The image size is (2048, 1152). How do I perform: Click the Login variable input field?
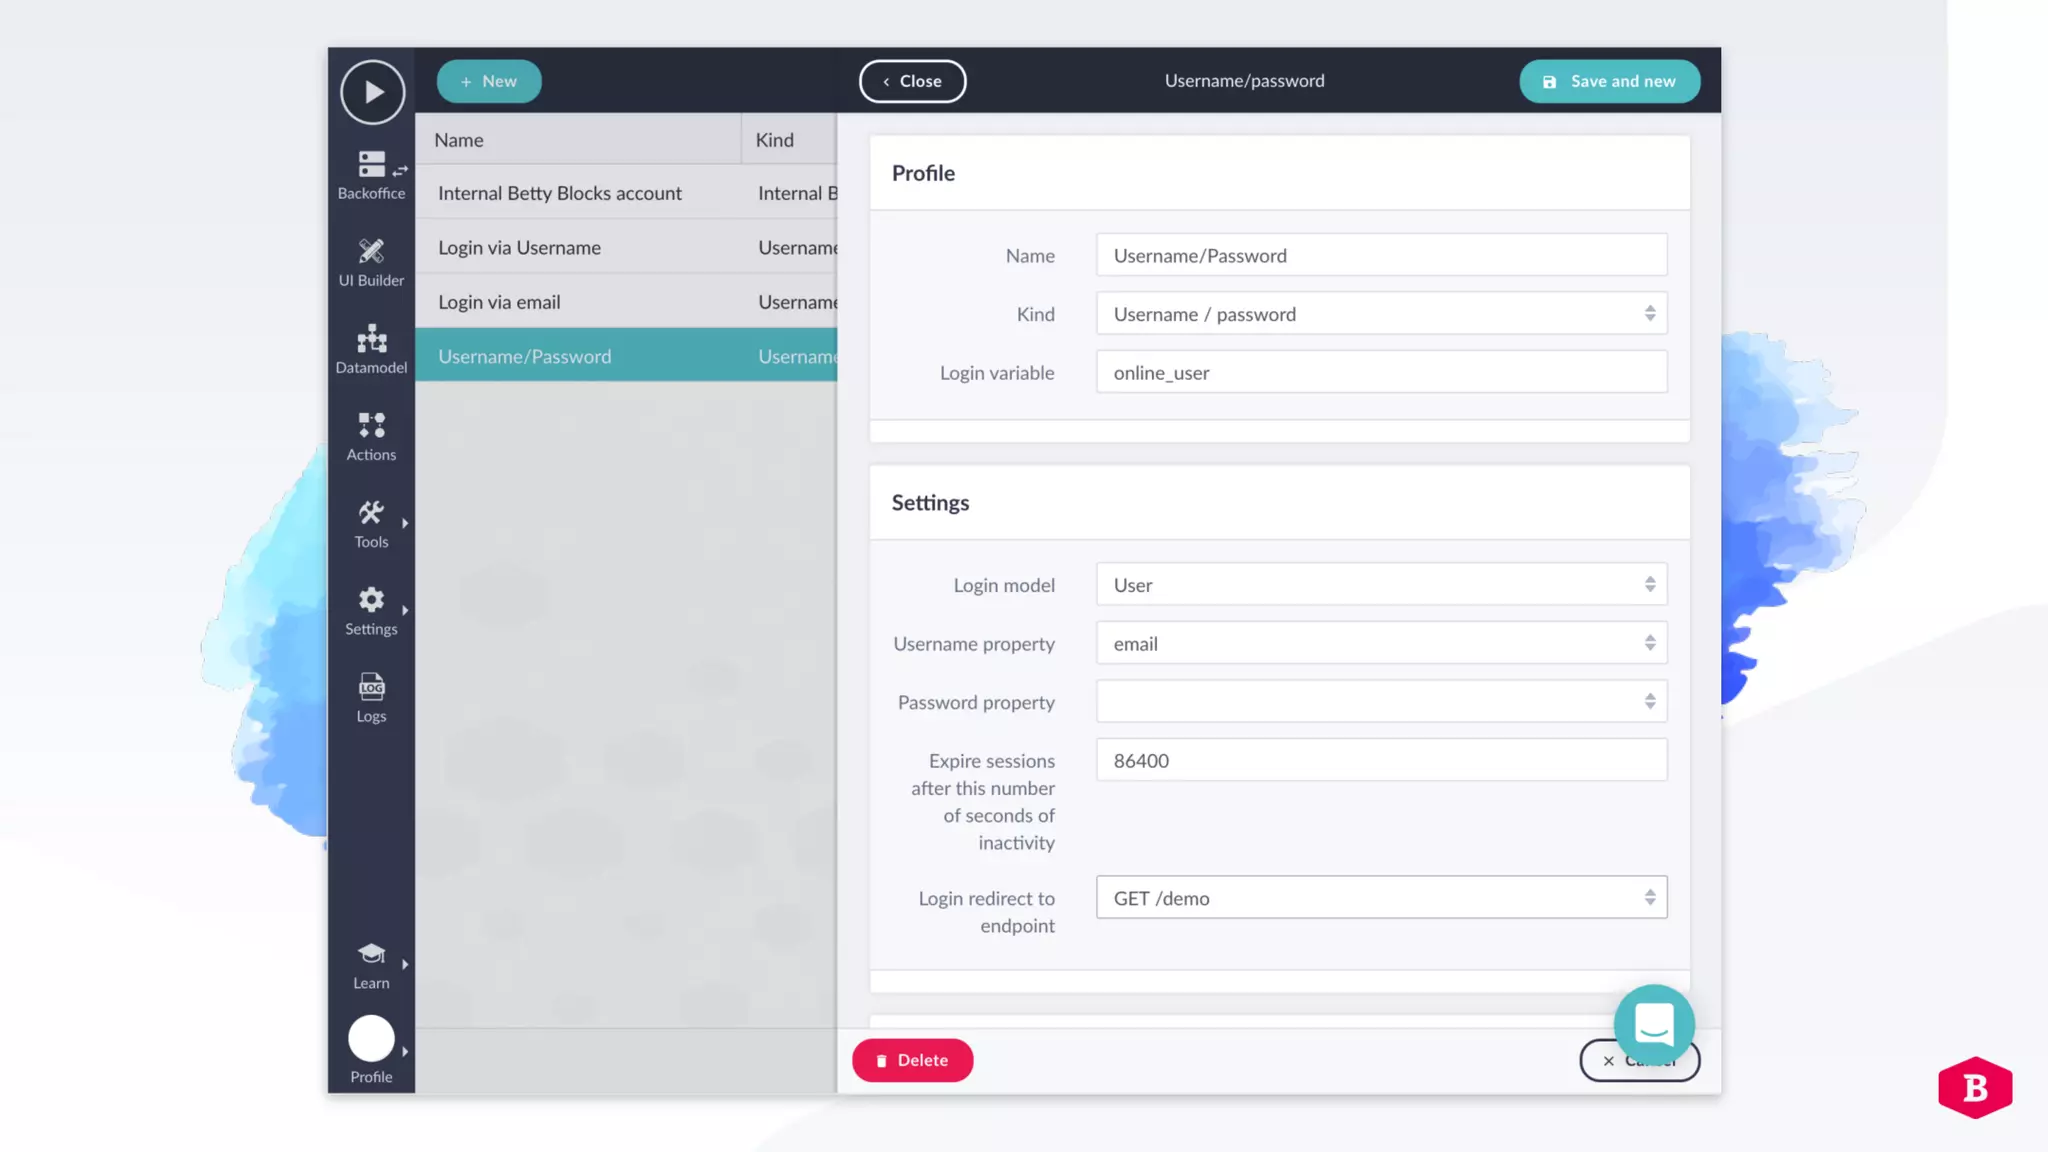pyautogui.click(x=1381, y=372)
